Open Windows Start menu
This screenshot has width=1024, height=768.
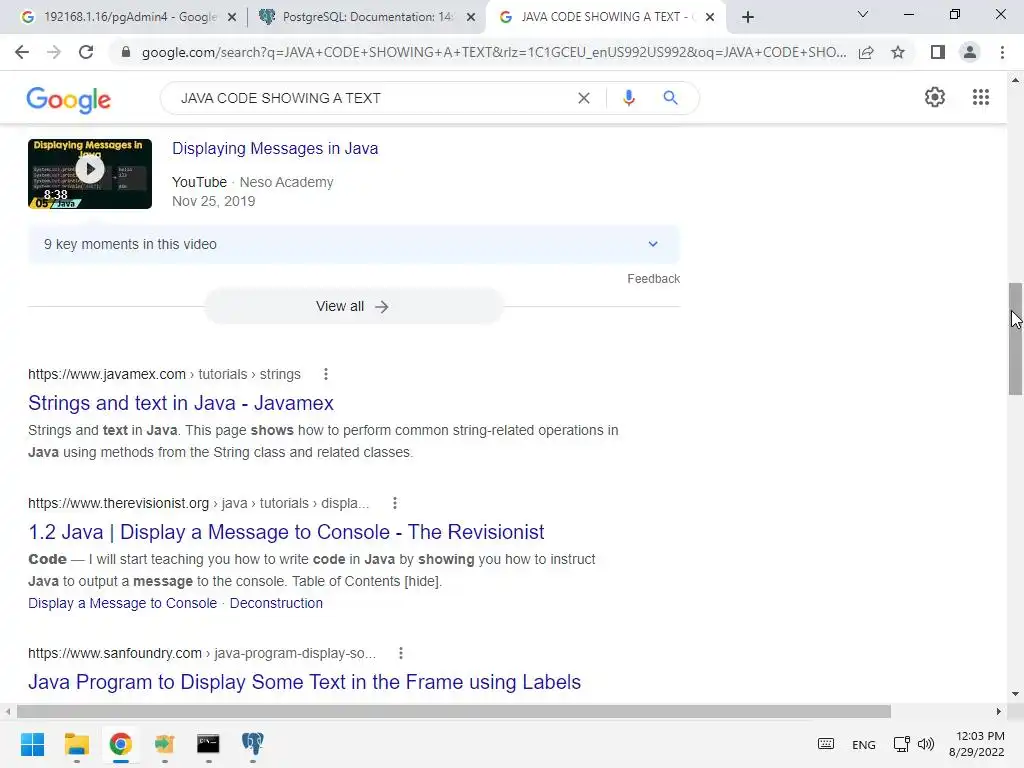pyautogui.click(x=32, y=744)
